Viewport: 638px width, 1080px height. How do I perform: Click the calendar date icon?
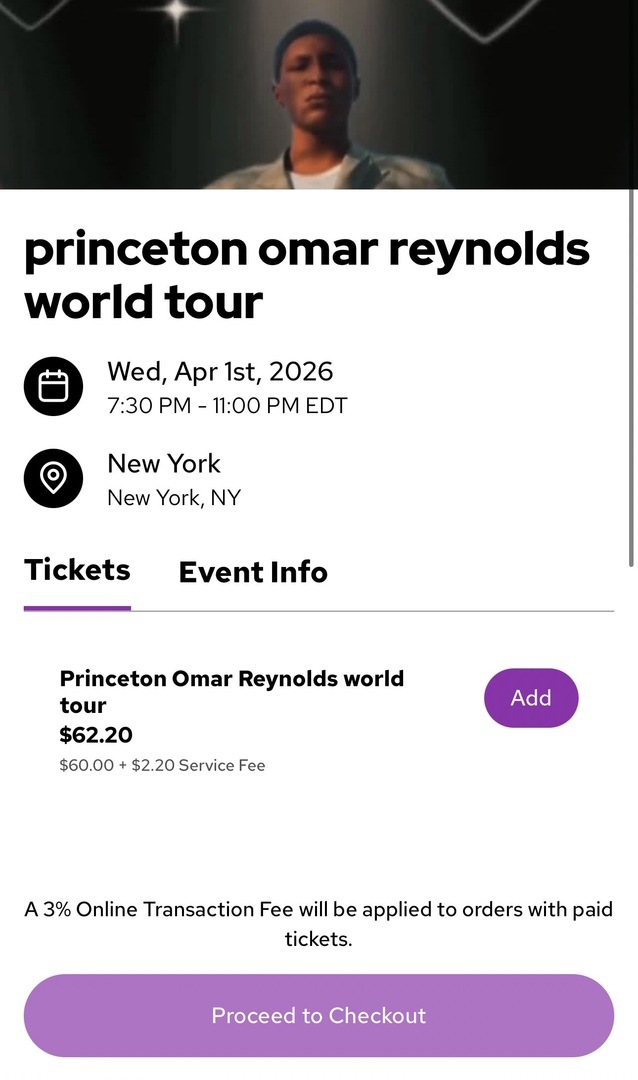coord(53,387)
